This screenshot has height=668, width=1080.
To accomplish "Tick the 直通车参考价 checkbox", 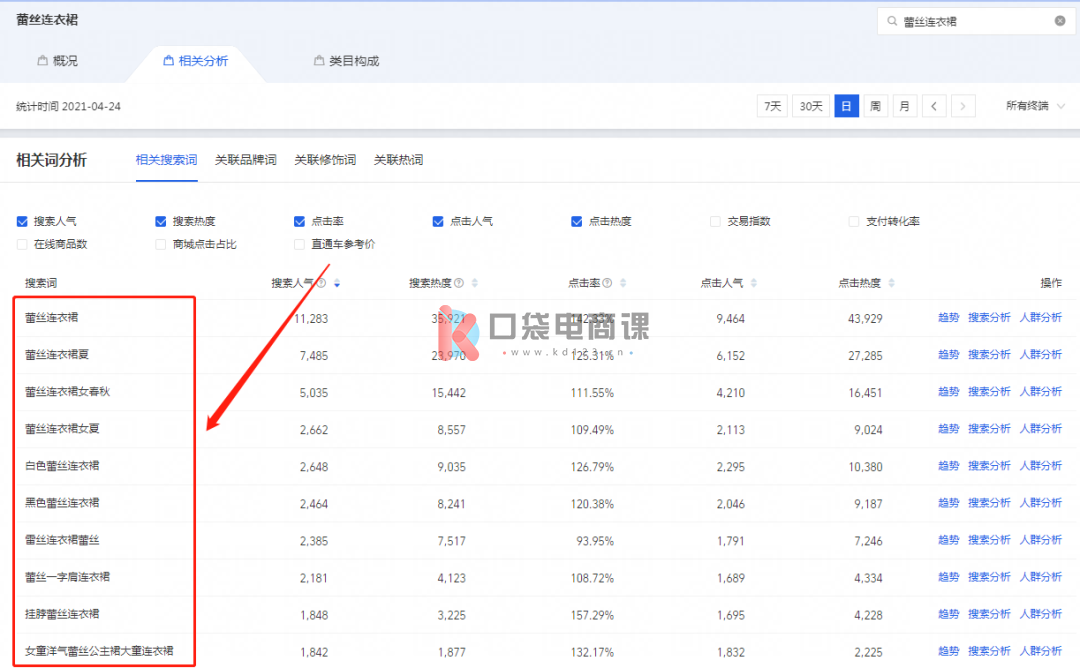I will point(300,244).
